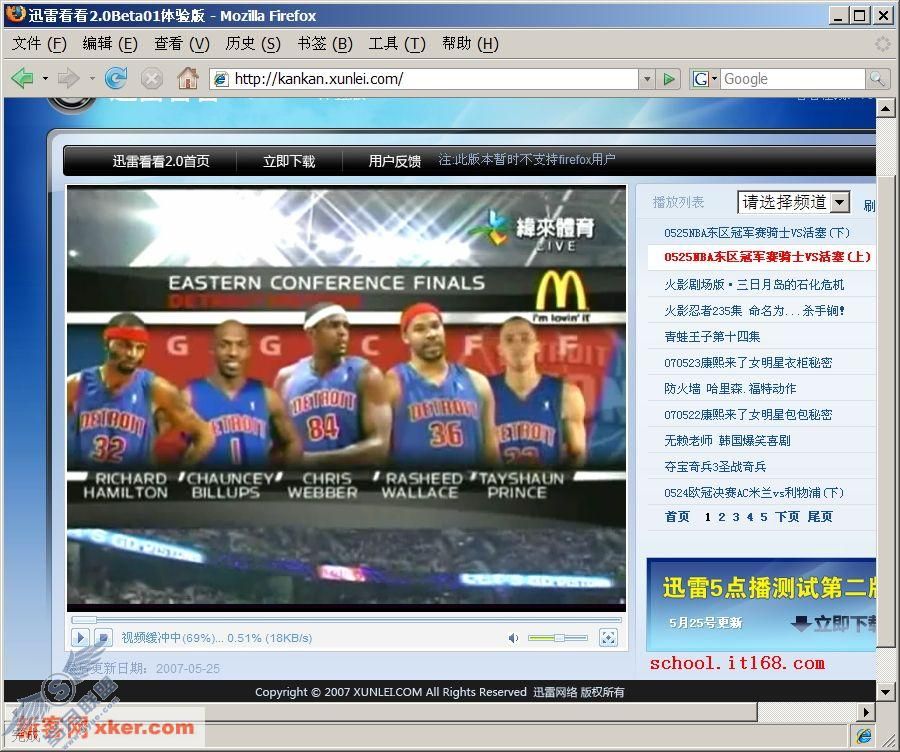900x752 pixels.
Task: Play 0525NBA东区冠军赛骑士VS活塞(上)
Action: point(767,257)
